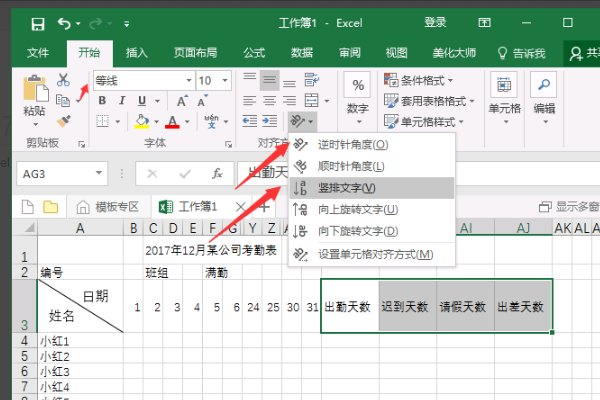Customize the Quick Access Toolbar
This screenshot has height=400, width=600.
click(x=127, y=24)
